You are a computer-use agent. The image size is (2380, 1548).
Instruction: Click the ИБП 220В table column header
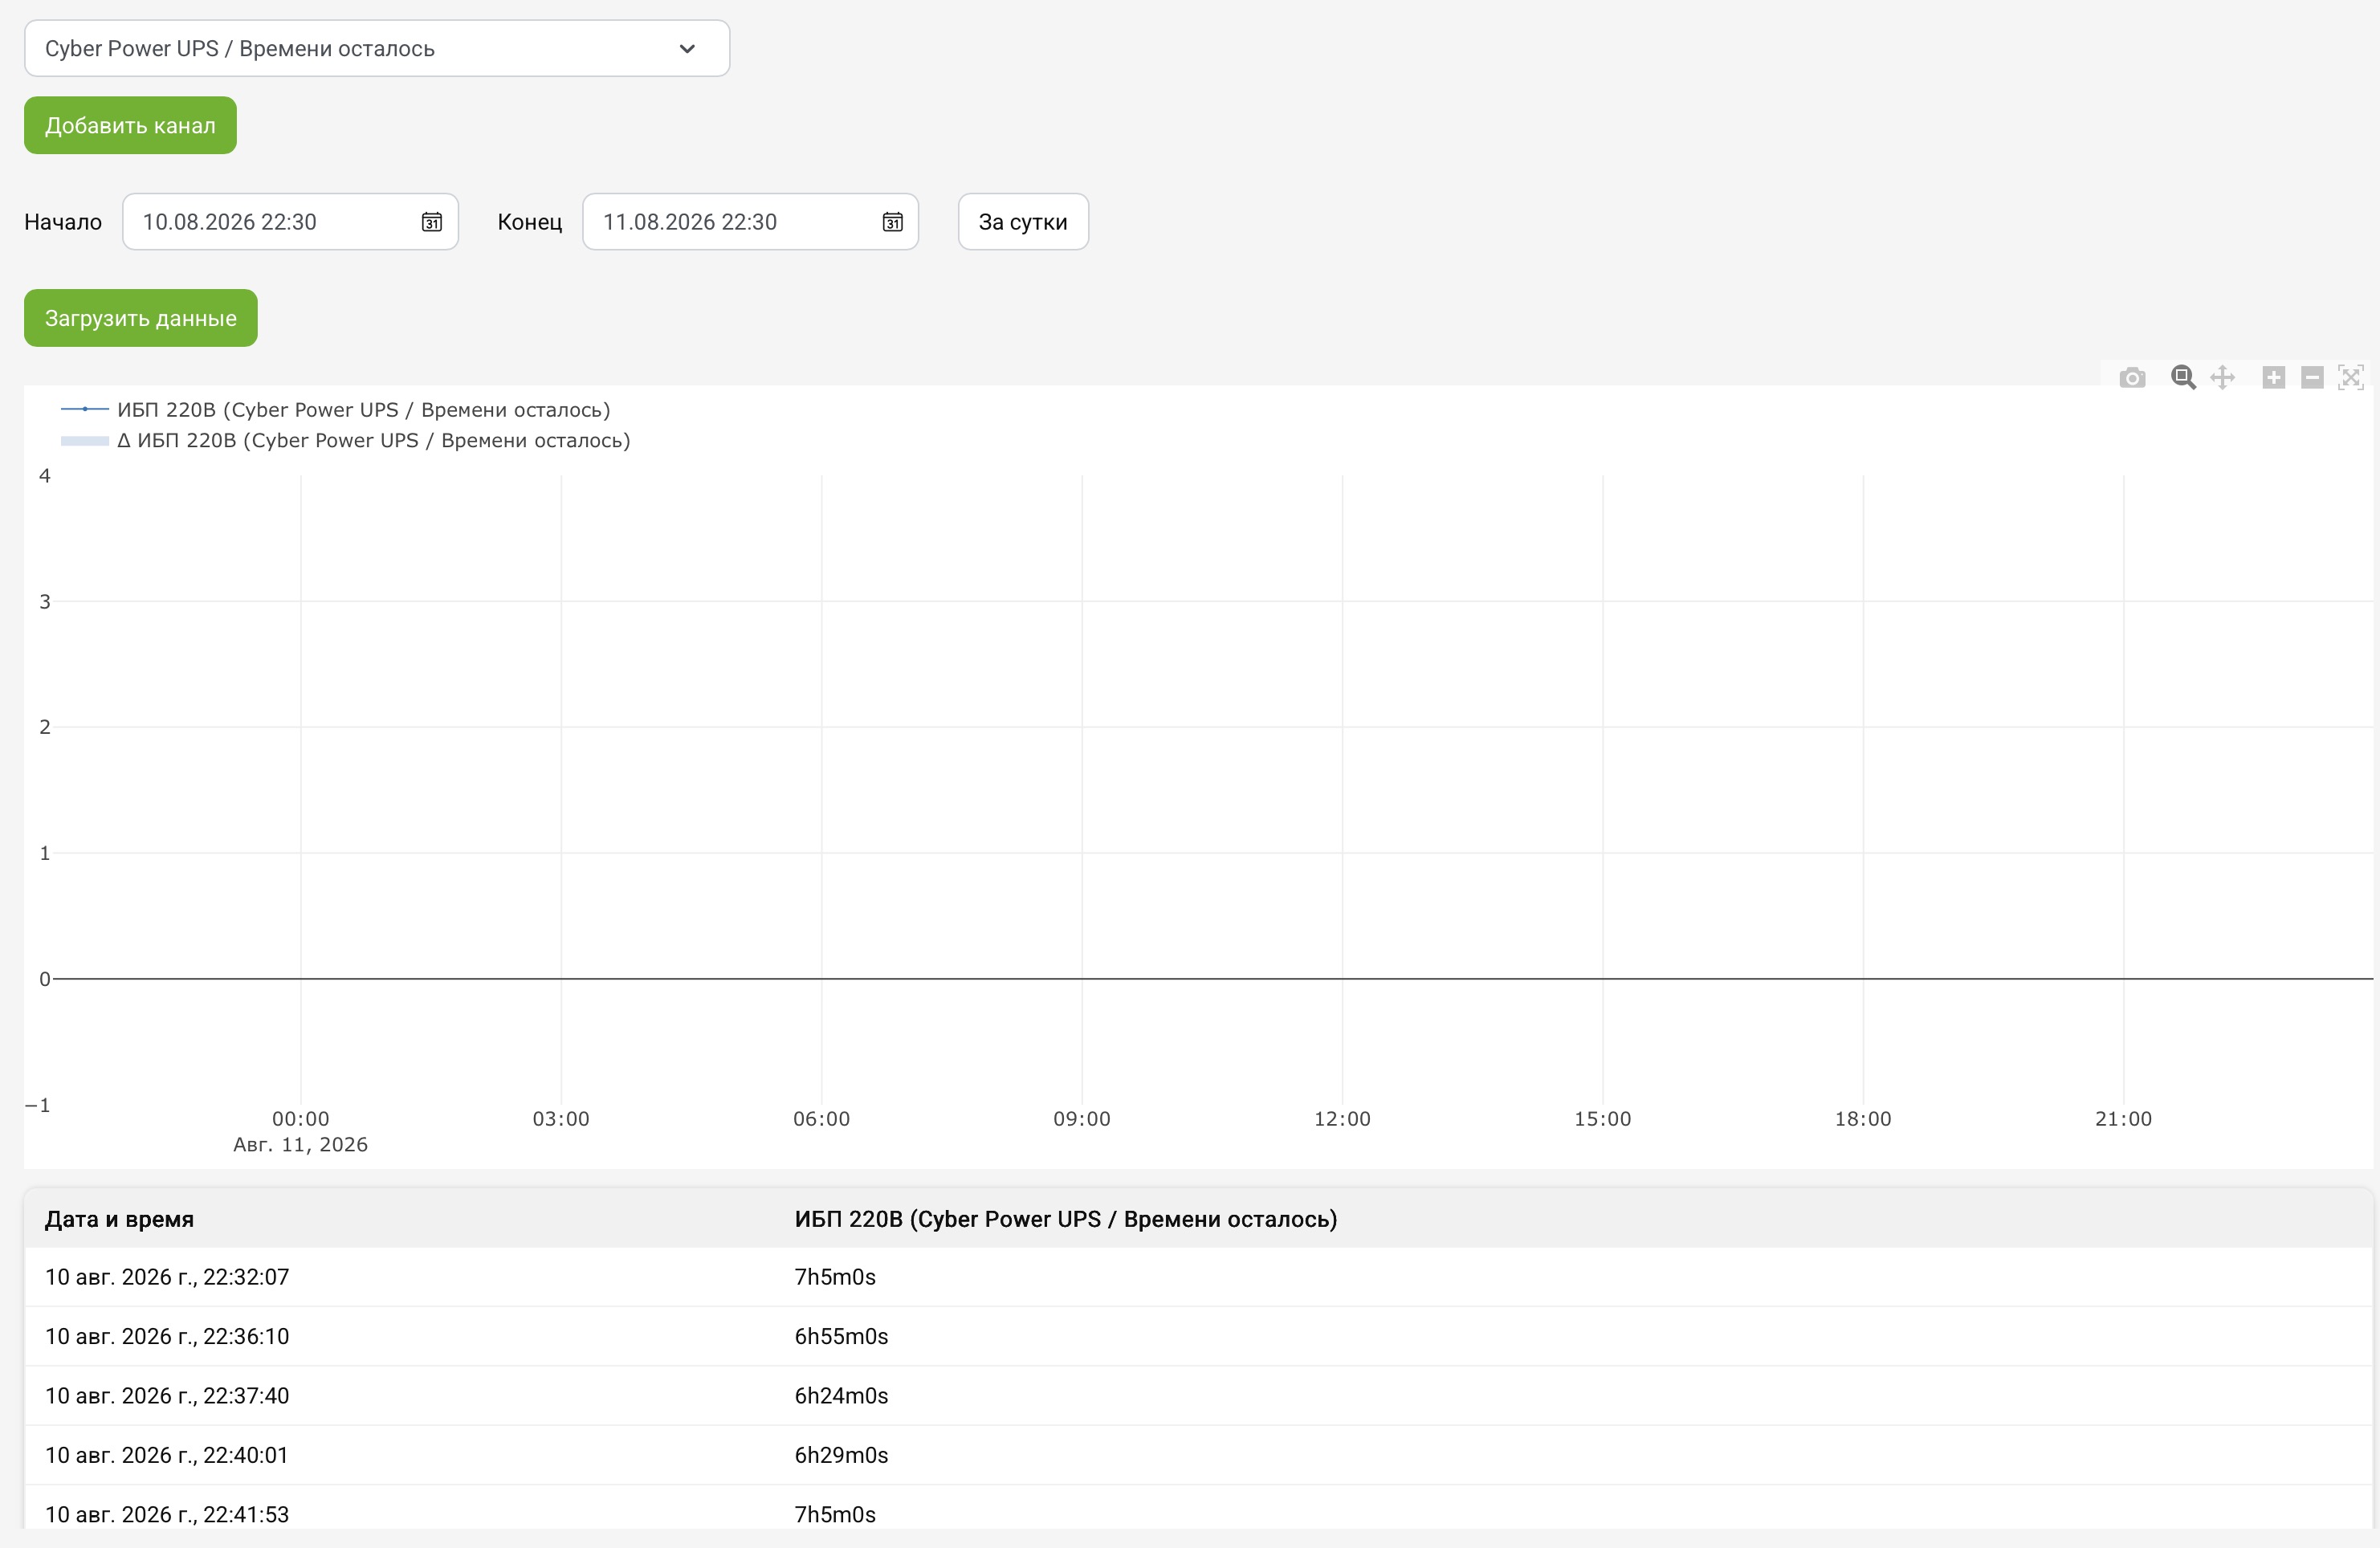(1066, 1219)
